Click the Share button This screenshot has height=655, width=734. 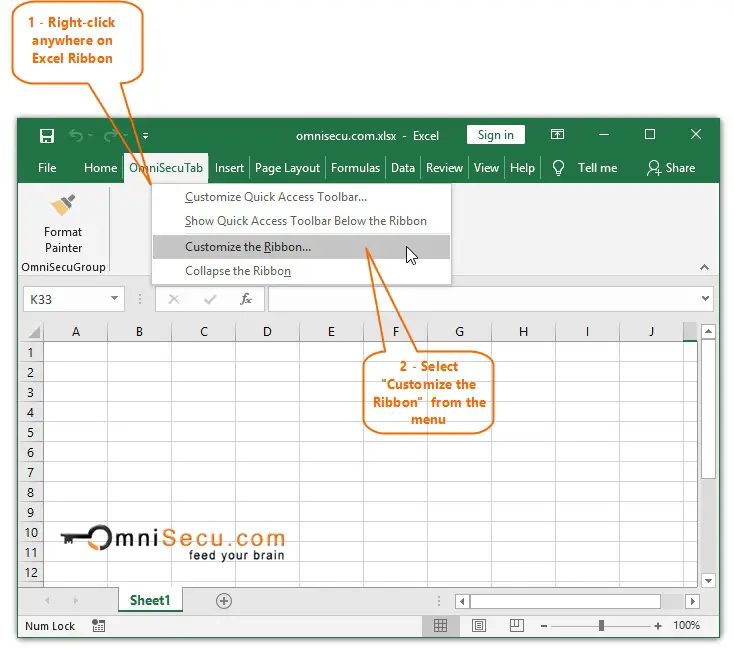point(670,168)
